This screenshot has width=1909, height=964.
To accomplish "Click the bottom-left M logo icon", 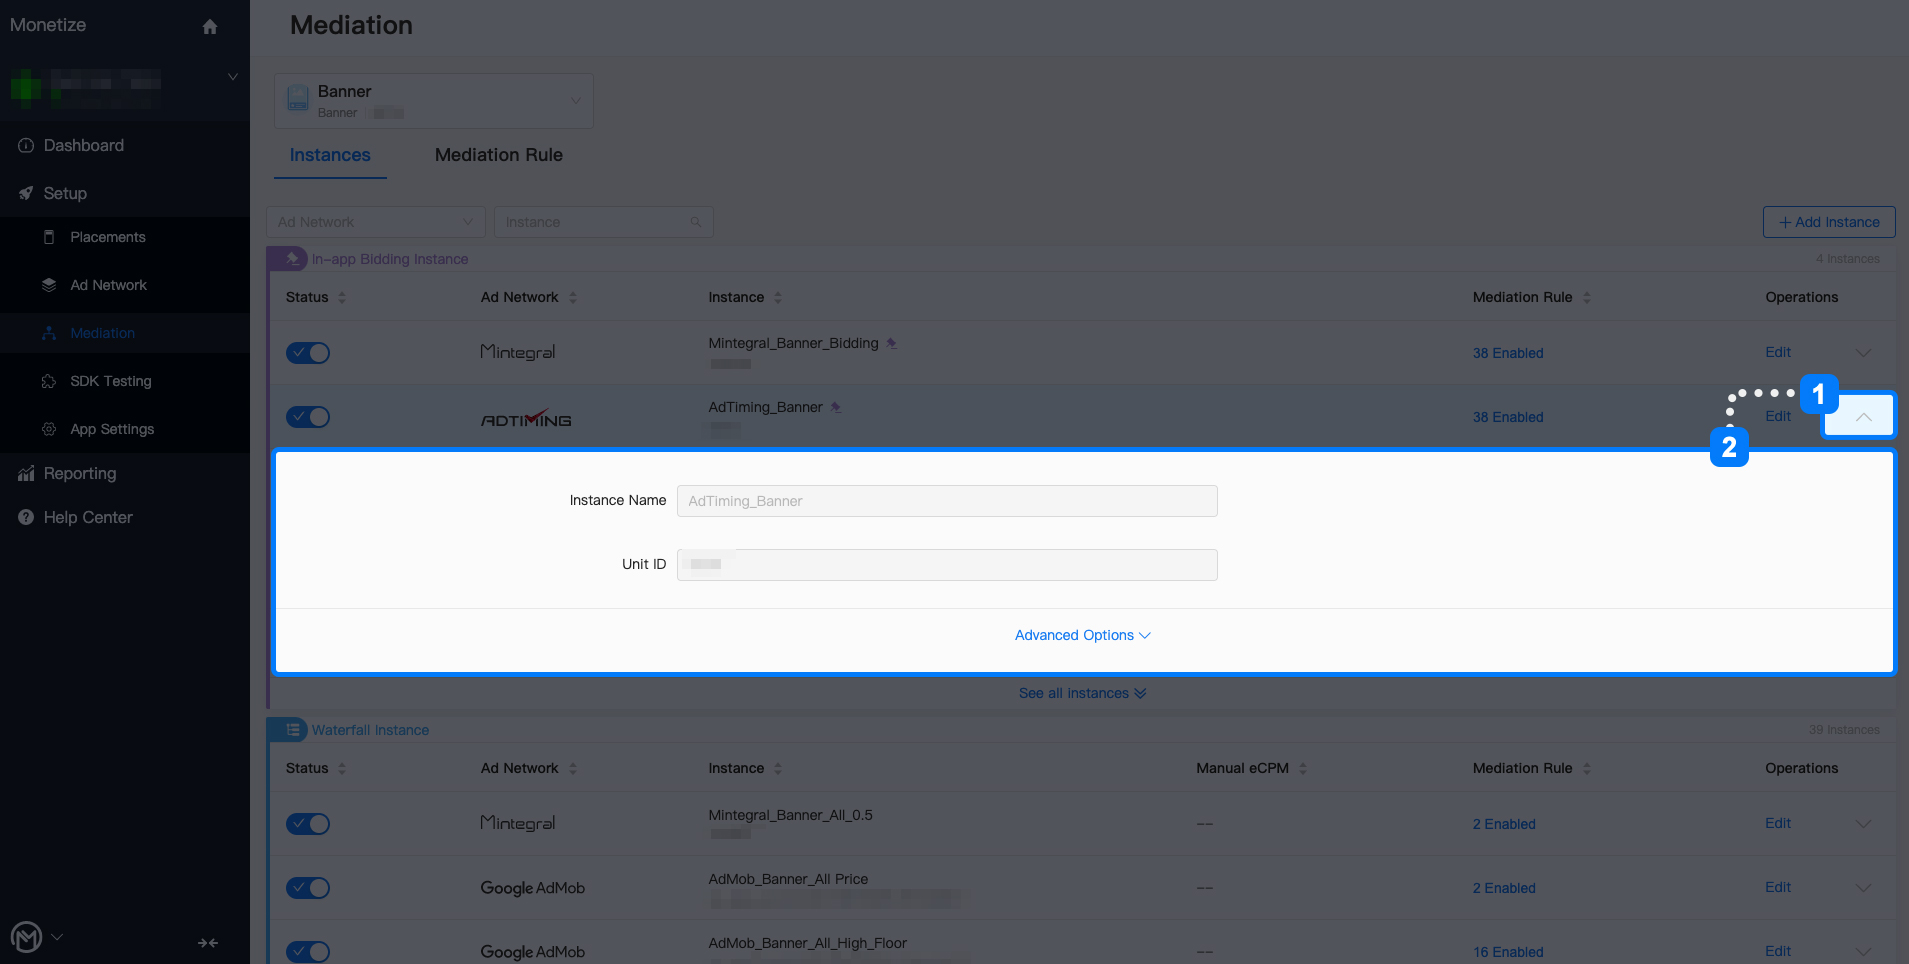I will click(27, 937).
